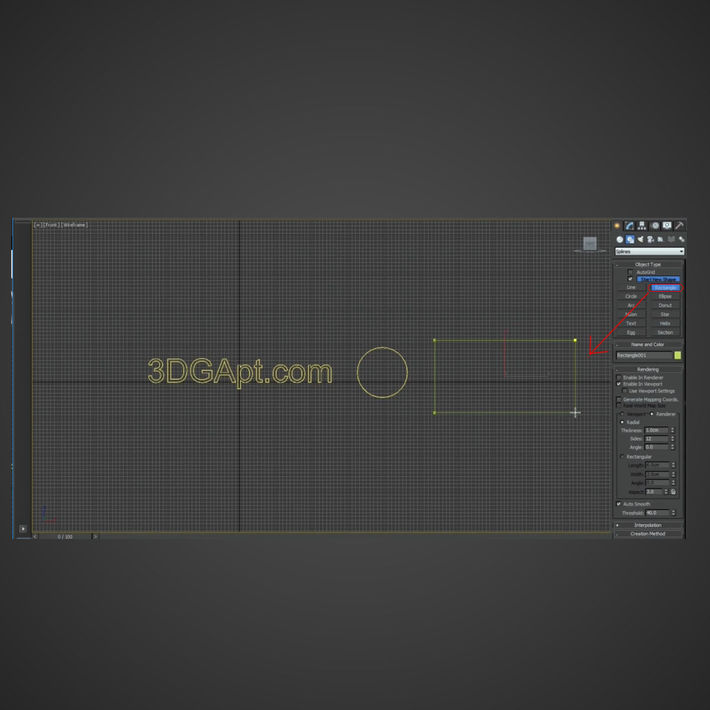Click the Rectangle spline button
This screenshot has width=710, height=710.
click(x=665, y=288)
